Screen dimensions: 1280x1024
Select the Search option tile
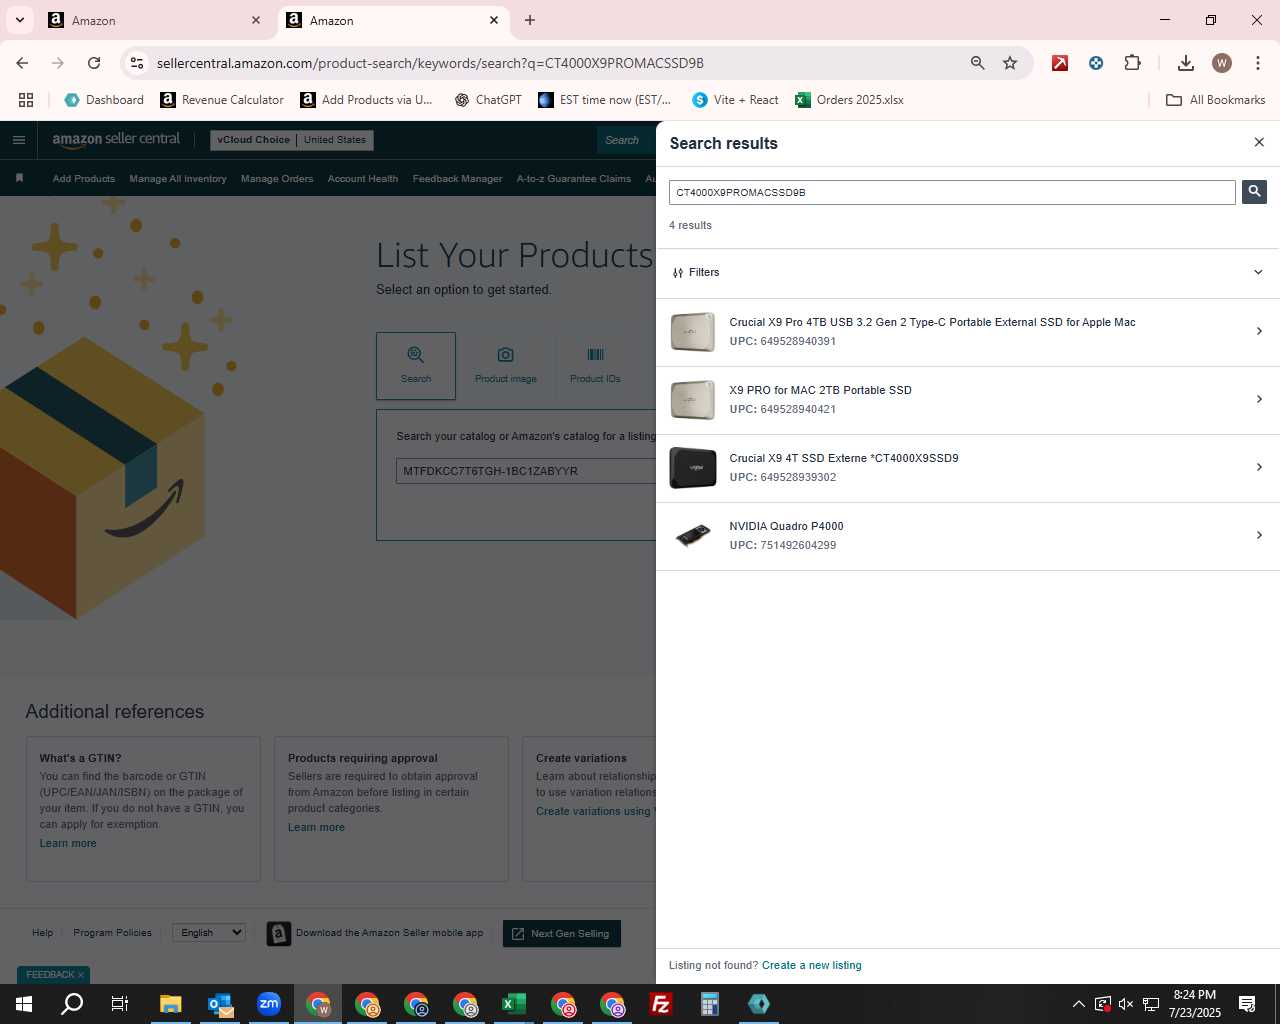point(416,365)
